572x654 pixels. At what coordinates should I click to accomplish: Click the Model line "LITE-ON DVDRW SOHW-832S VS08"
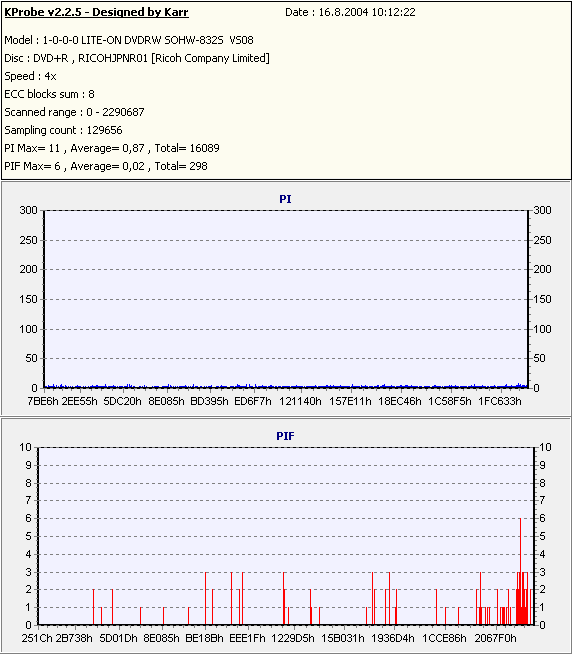point(167,40)
